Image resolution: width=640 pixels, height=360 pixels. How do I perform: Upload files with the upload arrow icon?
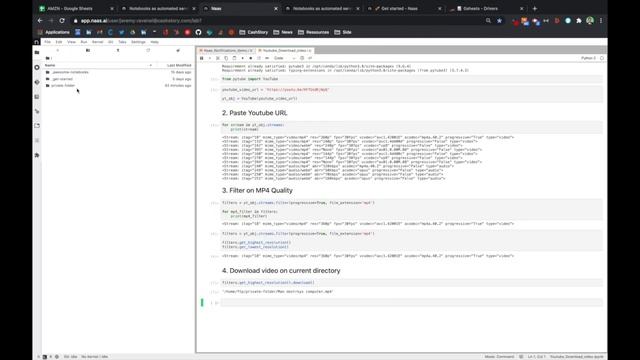[x=118, y=50]
